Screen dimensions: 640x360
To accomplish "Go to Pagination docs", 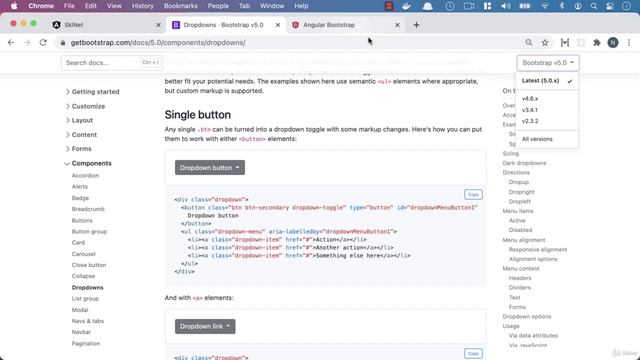I will (86, 343).
